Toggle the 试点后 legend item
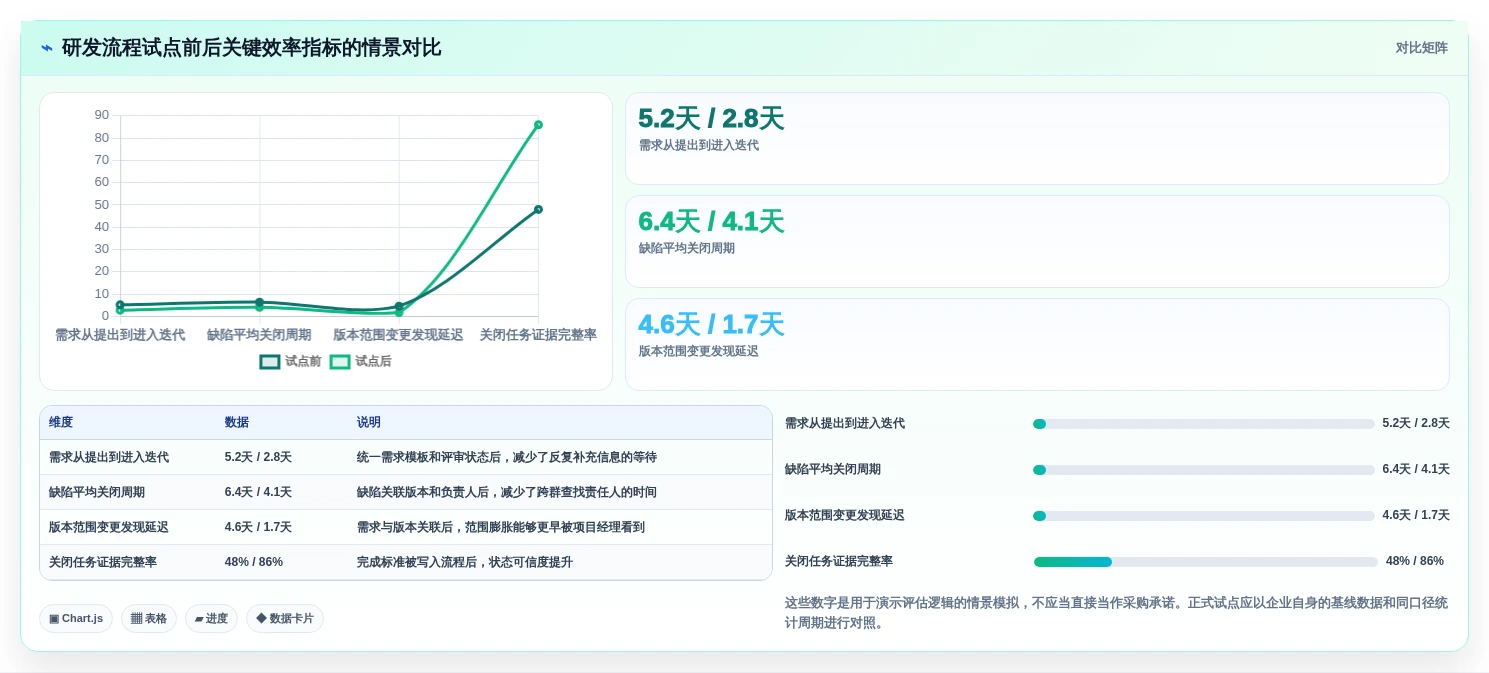Viewport: 1489px width, 673px height. tap(360, 362)
